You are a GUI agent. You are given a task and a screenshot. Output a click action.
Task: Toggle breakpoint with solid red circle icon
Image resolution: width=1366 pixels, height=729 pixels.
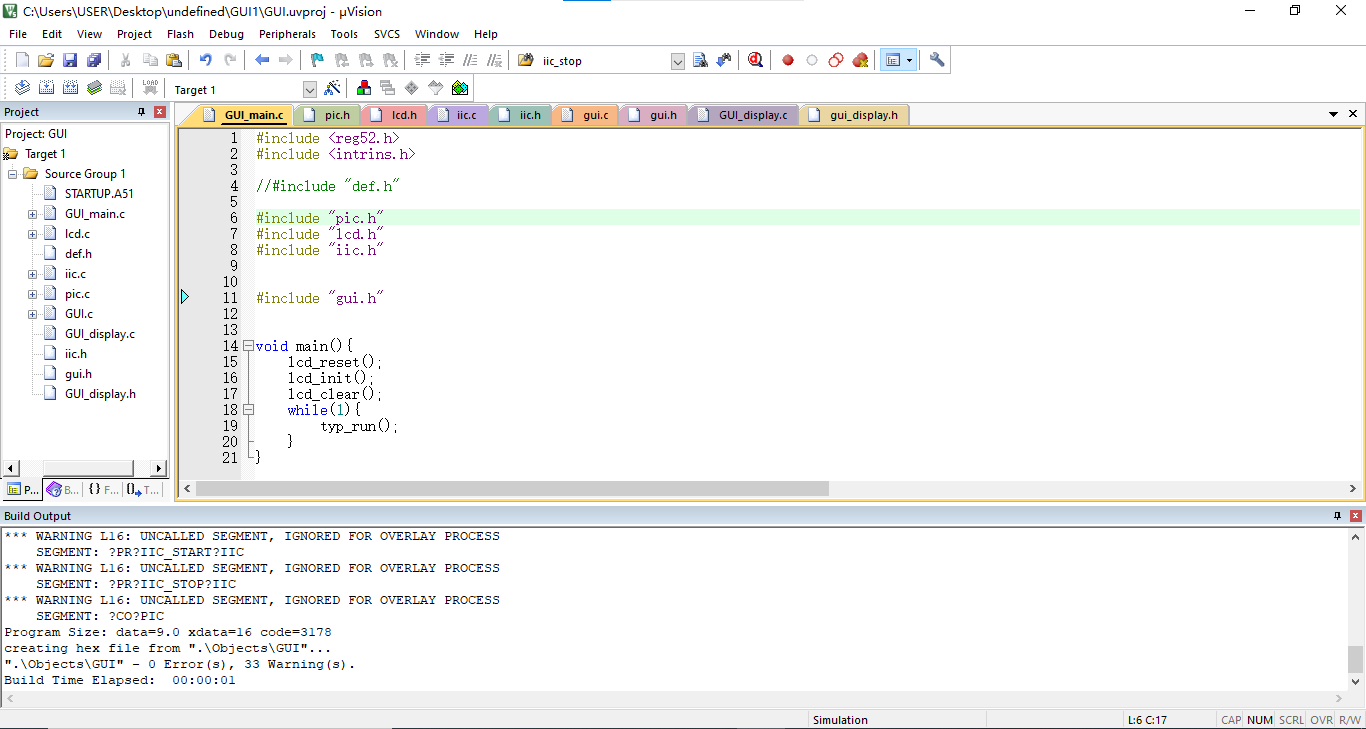point(788,60)
